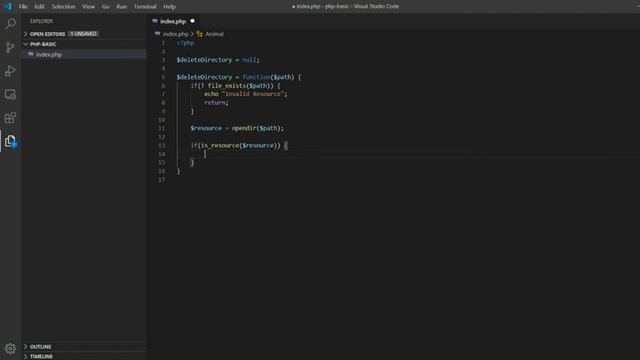Click the PHP file icon beside index.php in explorer
The image size is (640, 360).
31,54
